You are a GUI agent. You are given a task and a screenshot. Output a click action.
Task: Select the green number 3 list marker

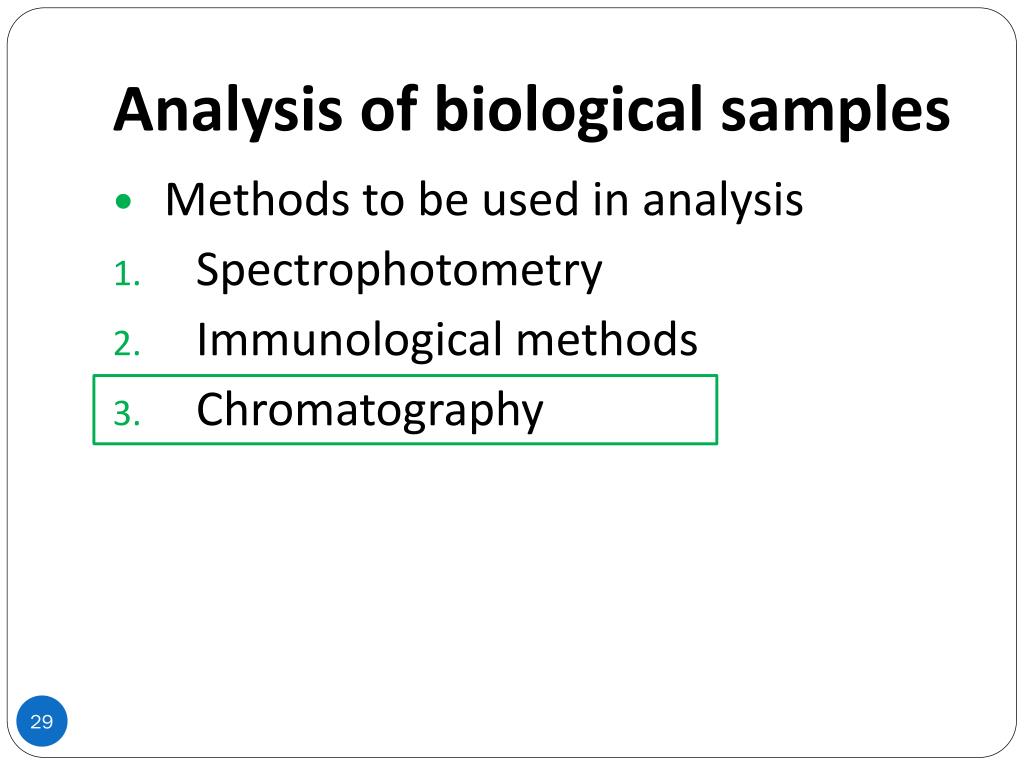click(127, 413)
